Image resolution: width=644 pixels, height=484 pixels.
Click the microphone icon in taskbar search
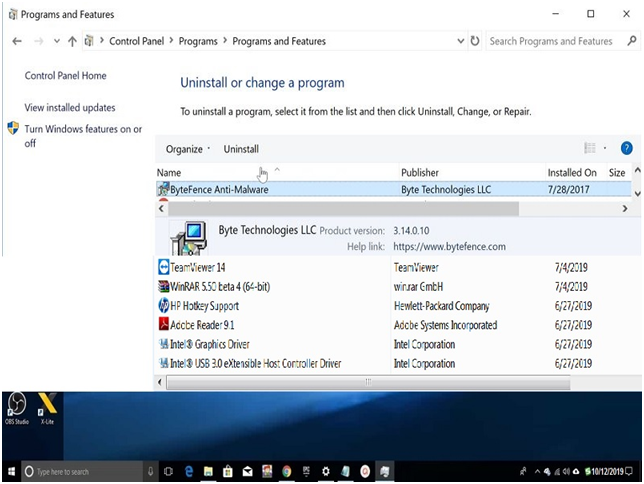click(x=150, y=471)
